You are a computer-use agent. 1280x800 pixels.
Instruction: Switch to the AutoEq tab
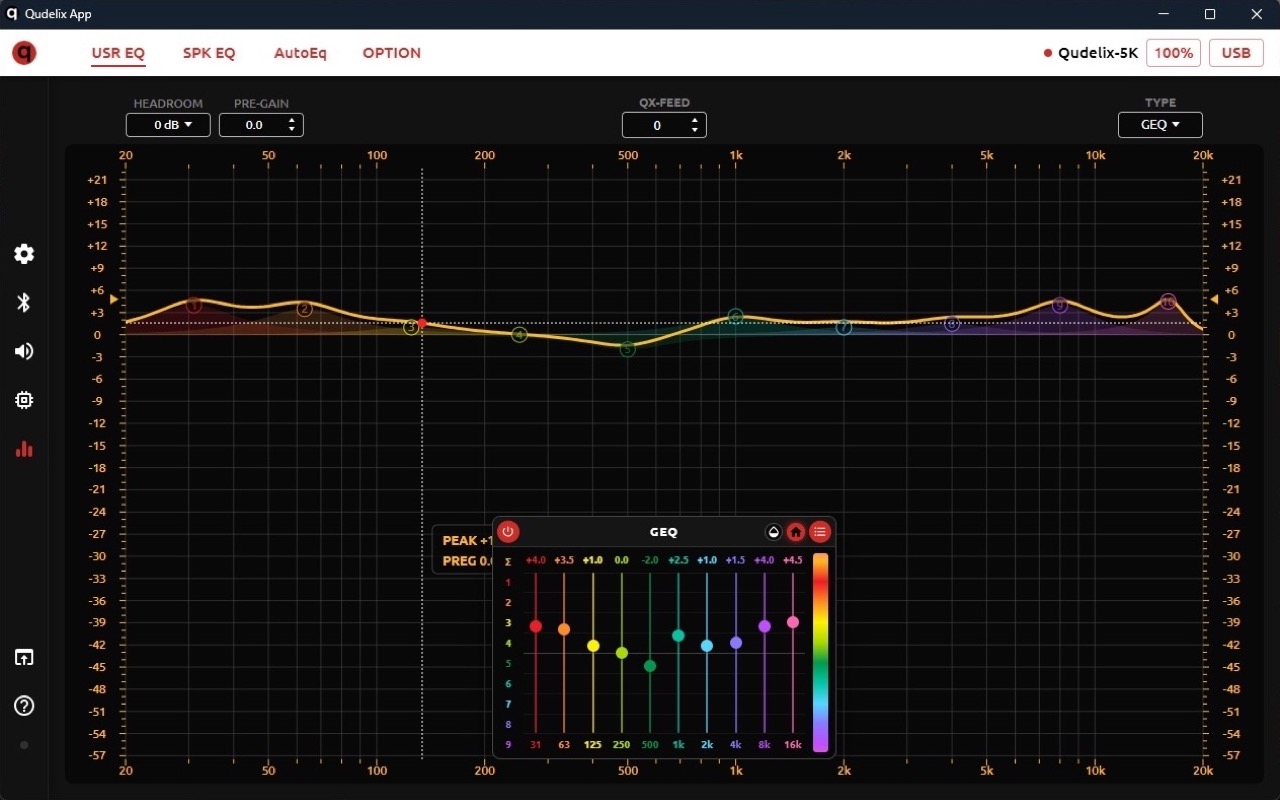coord(300,53)
